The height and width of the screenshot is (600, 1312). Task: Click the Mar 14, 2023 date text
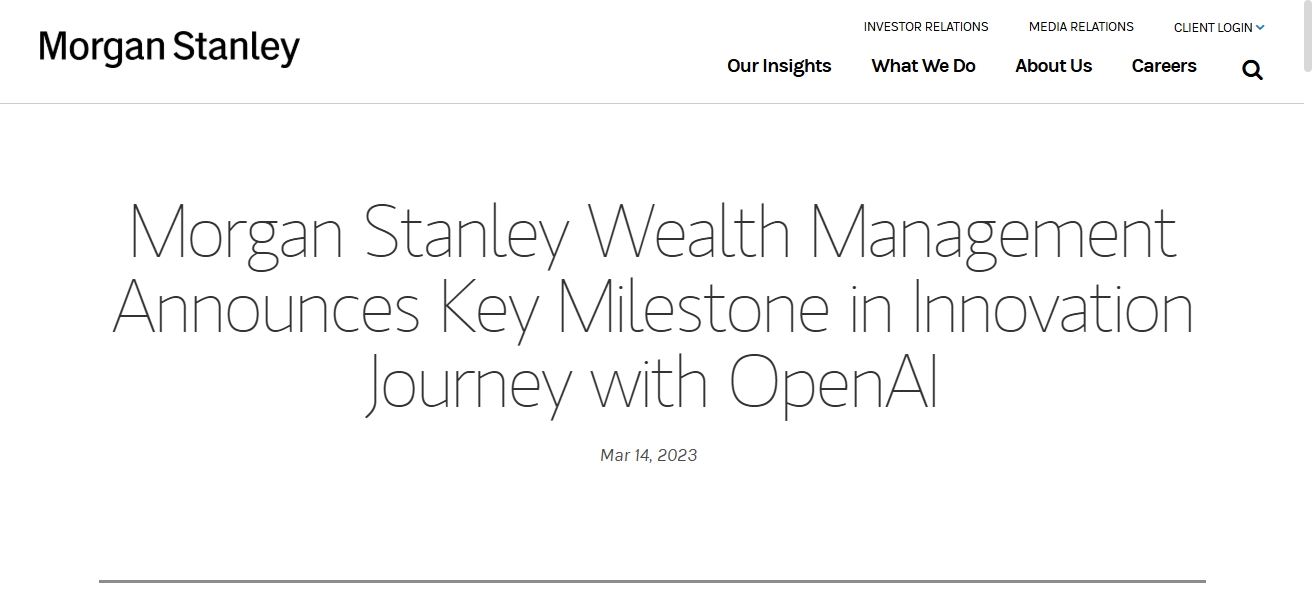pyautogui.click(x=648, y=455)
